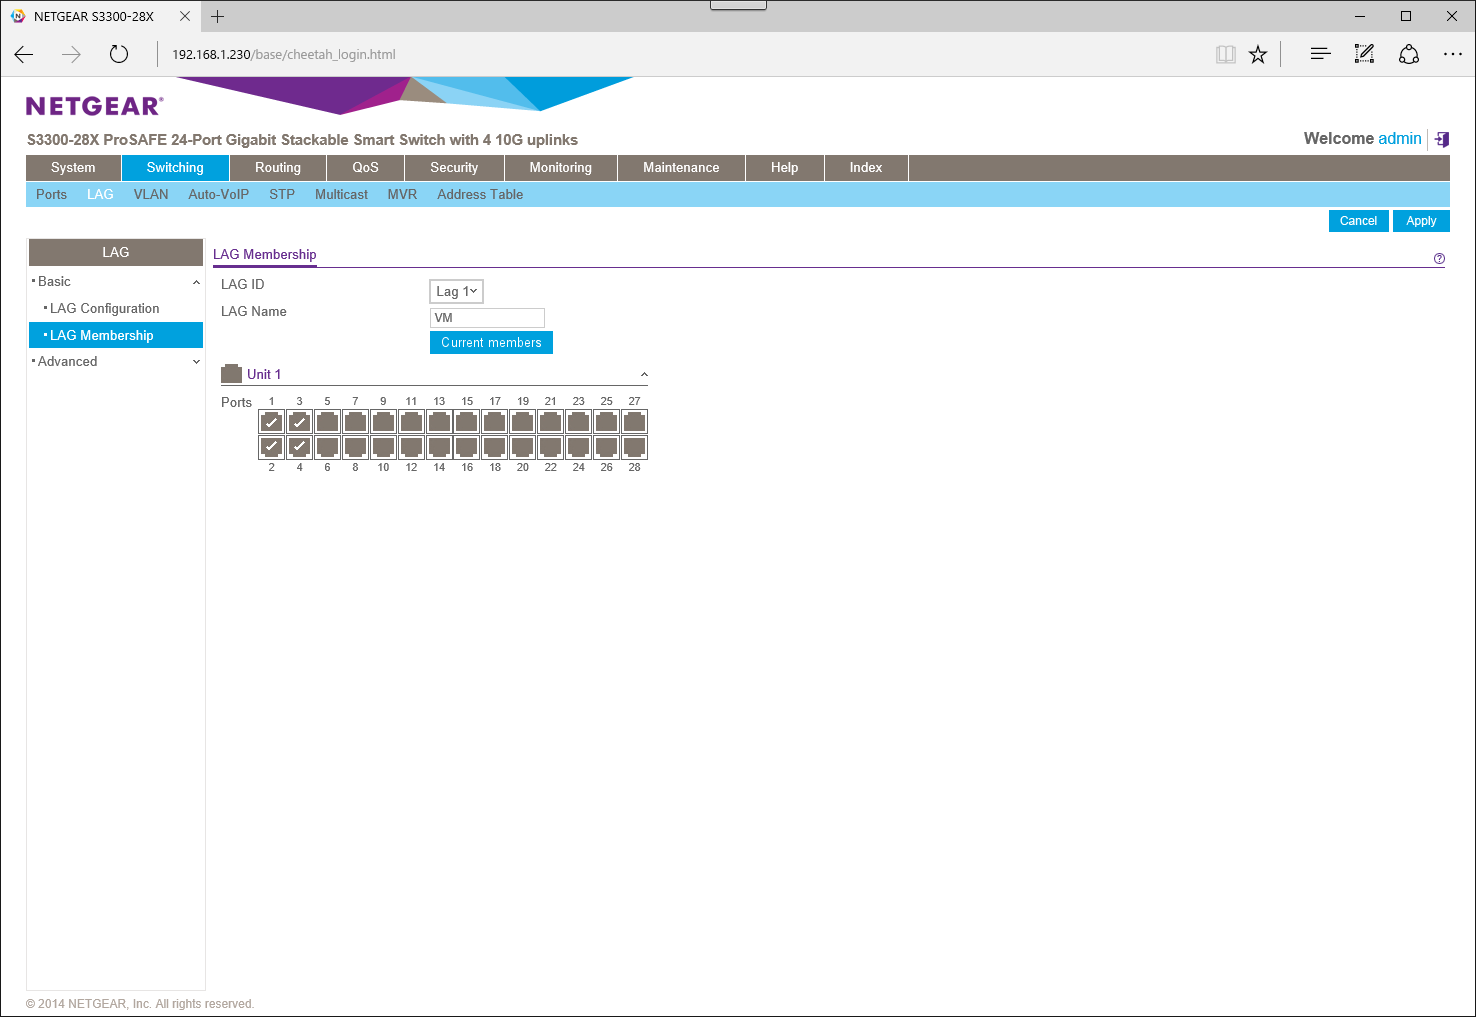Open the Help tab
This screenshot has width=1476, height=1017.
(x=785, y=168)
